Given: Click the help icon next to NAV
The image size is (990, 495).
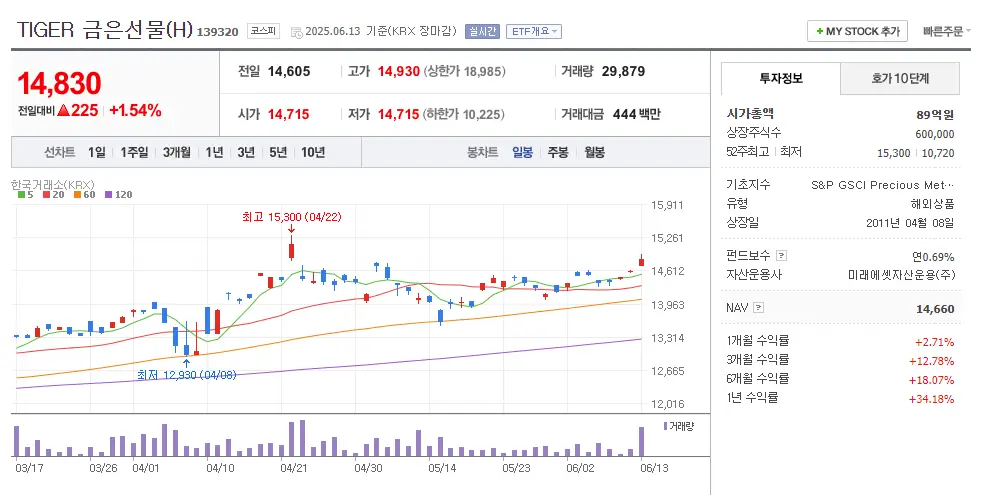Looking at the screenshot, I should (x=758, y=308).
